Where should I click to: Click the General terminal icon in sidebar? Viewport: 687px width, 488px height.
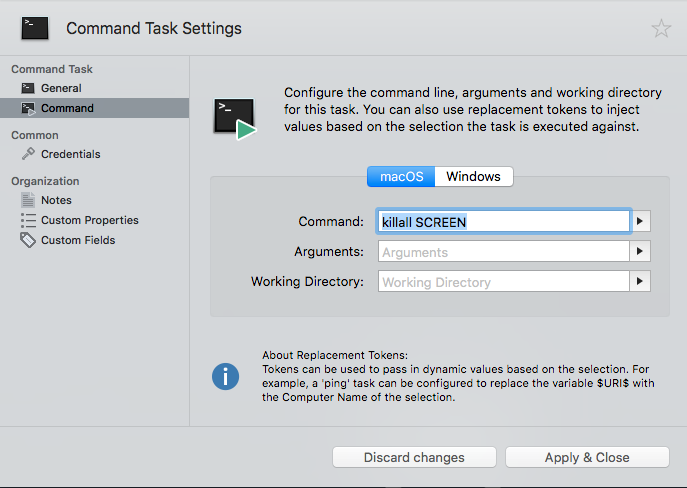pos(28,89)
